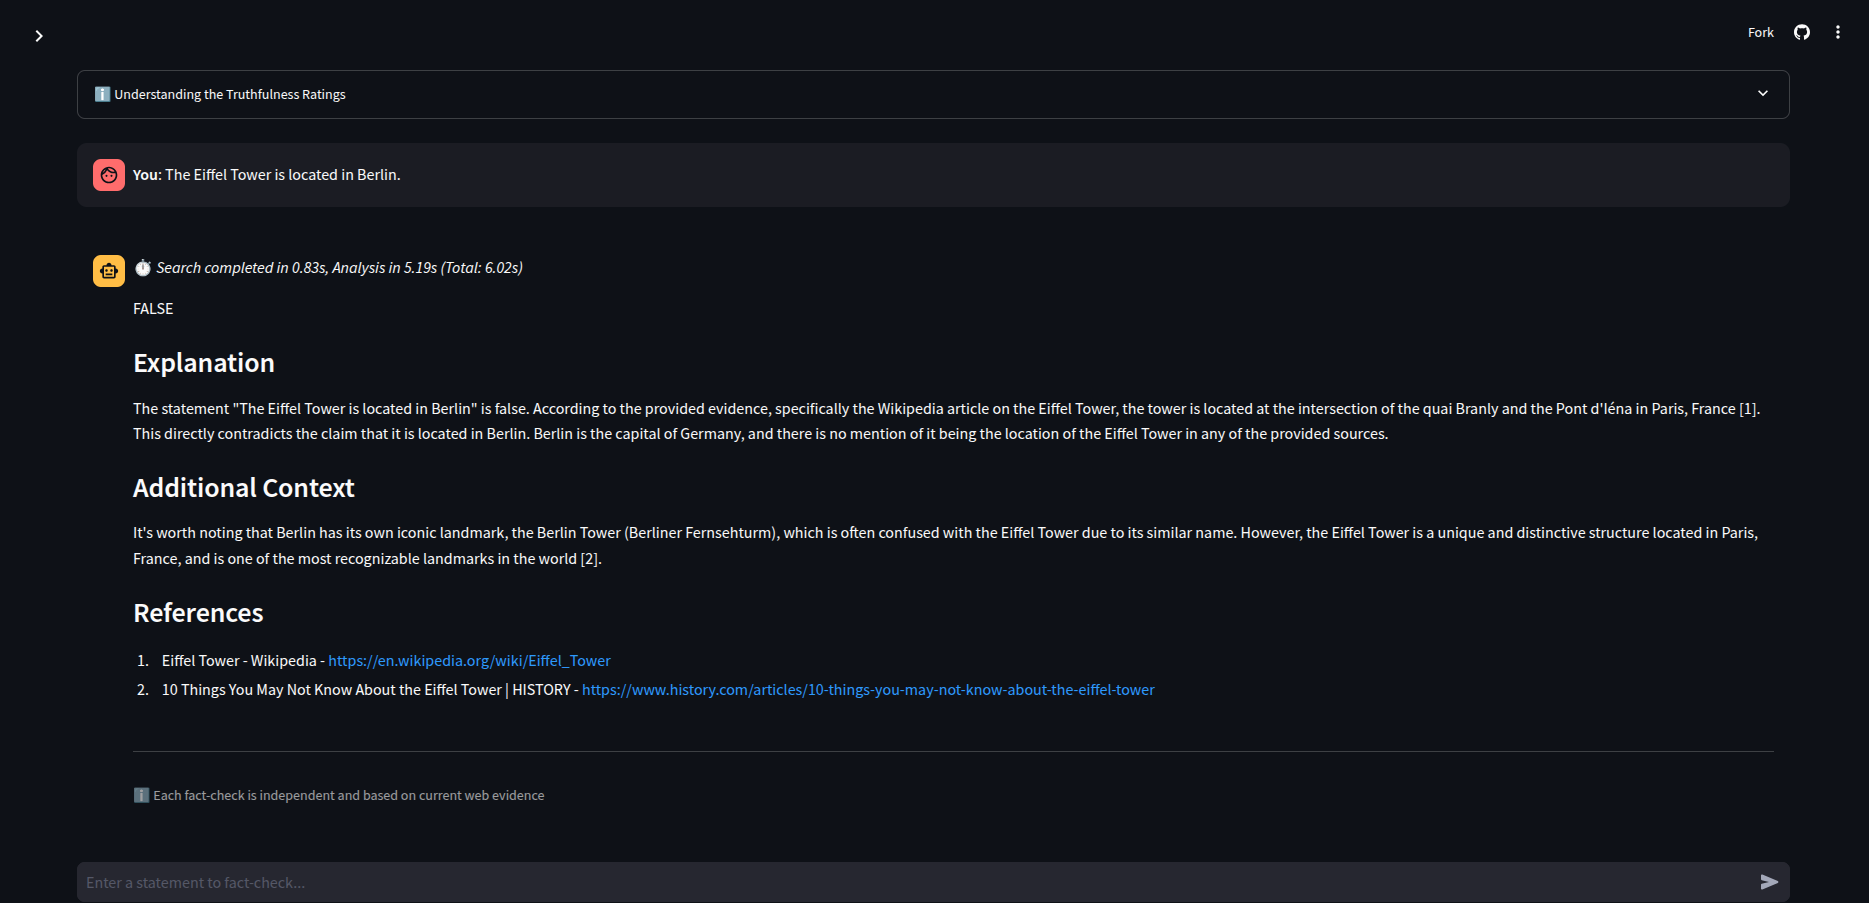The height and width of the screenshot is (903, 1869).
Task: Click the References heading
Action: coord(198,613)
